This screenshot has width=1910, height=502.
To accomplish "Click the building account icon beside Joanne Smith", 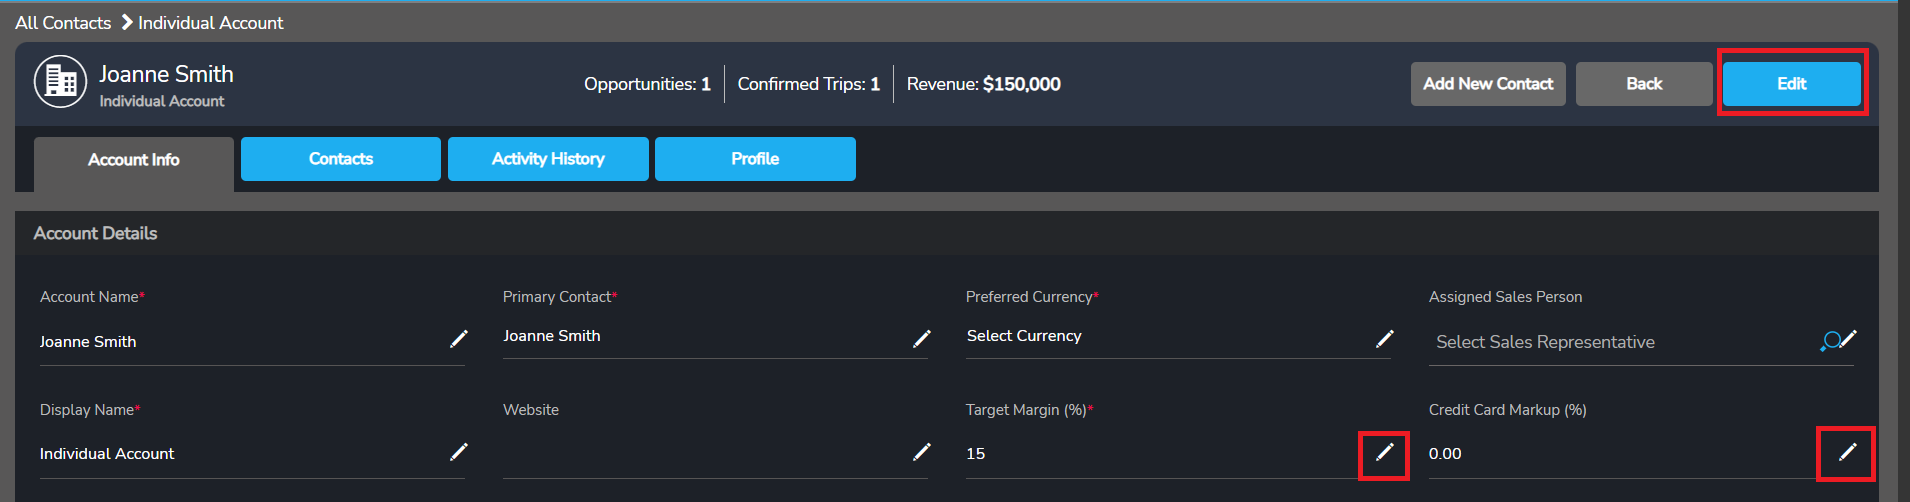I will pyautogui.click(x=61, y=82).
